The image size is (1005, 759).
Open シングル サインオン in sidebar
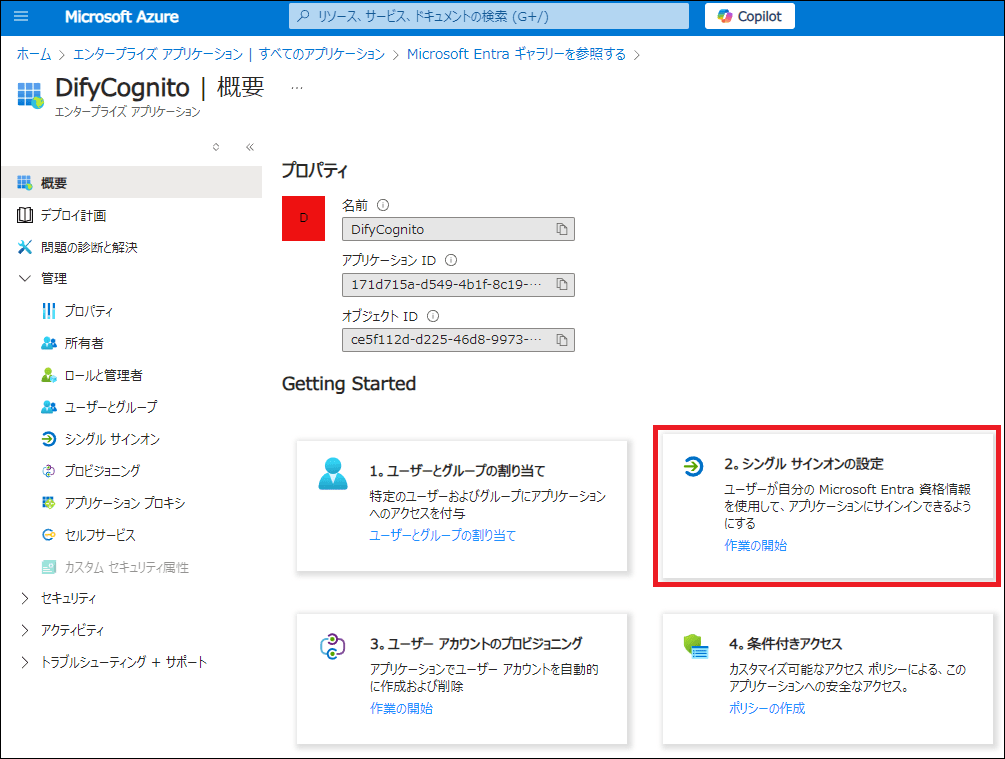(112, 439)
